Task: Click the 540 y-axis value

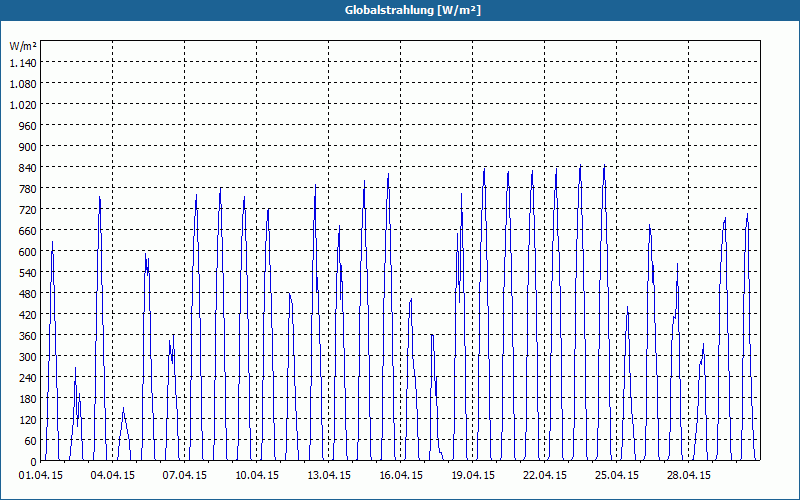Action: 29,272
